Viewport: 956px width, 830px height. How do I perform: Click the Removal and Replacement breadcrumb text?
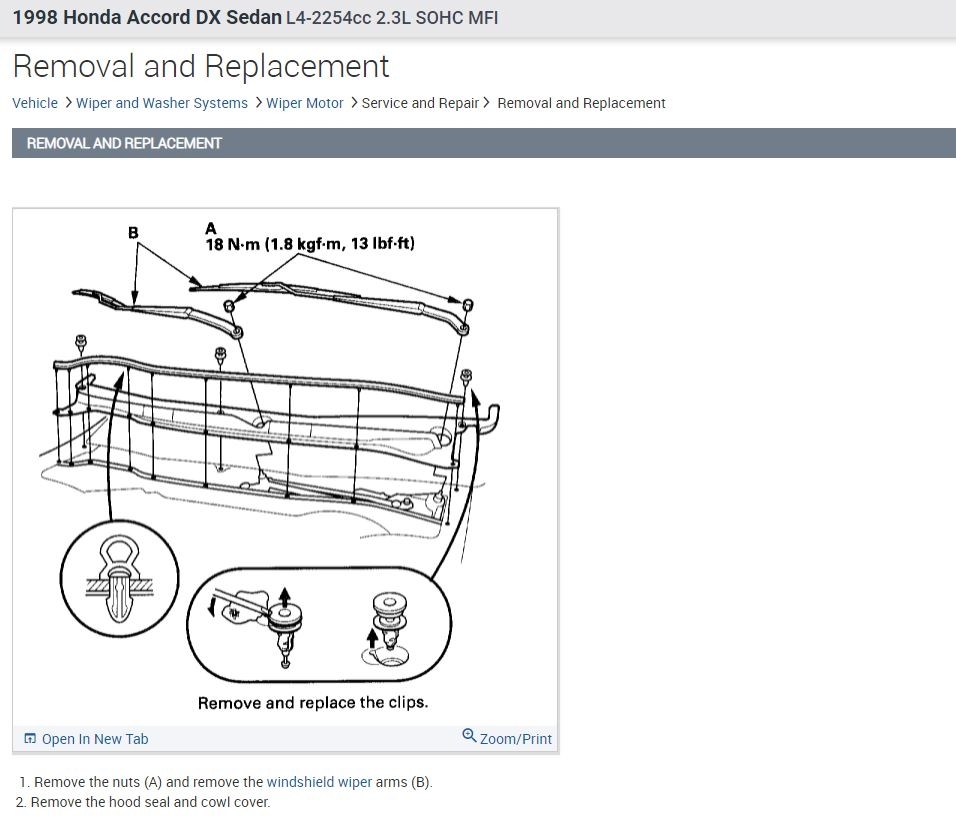pyautogui.click(x=581, y=103)
